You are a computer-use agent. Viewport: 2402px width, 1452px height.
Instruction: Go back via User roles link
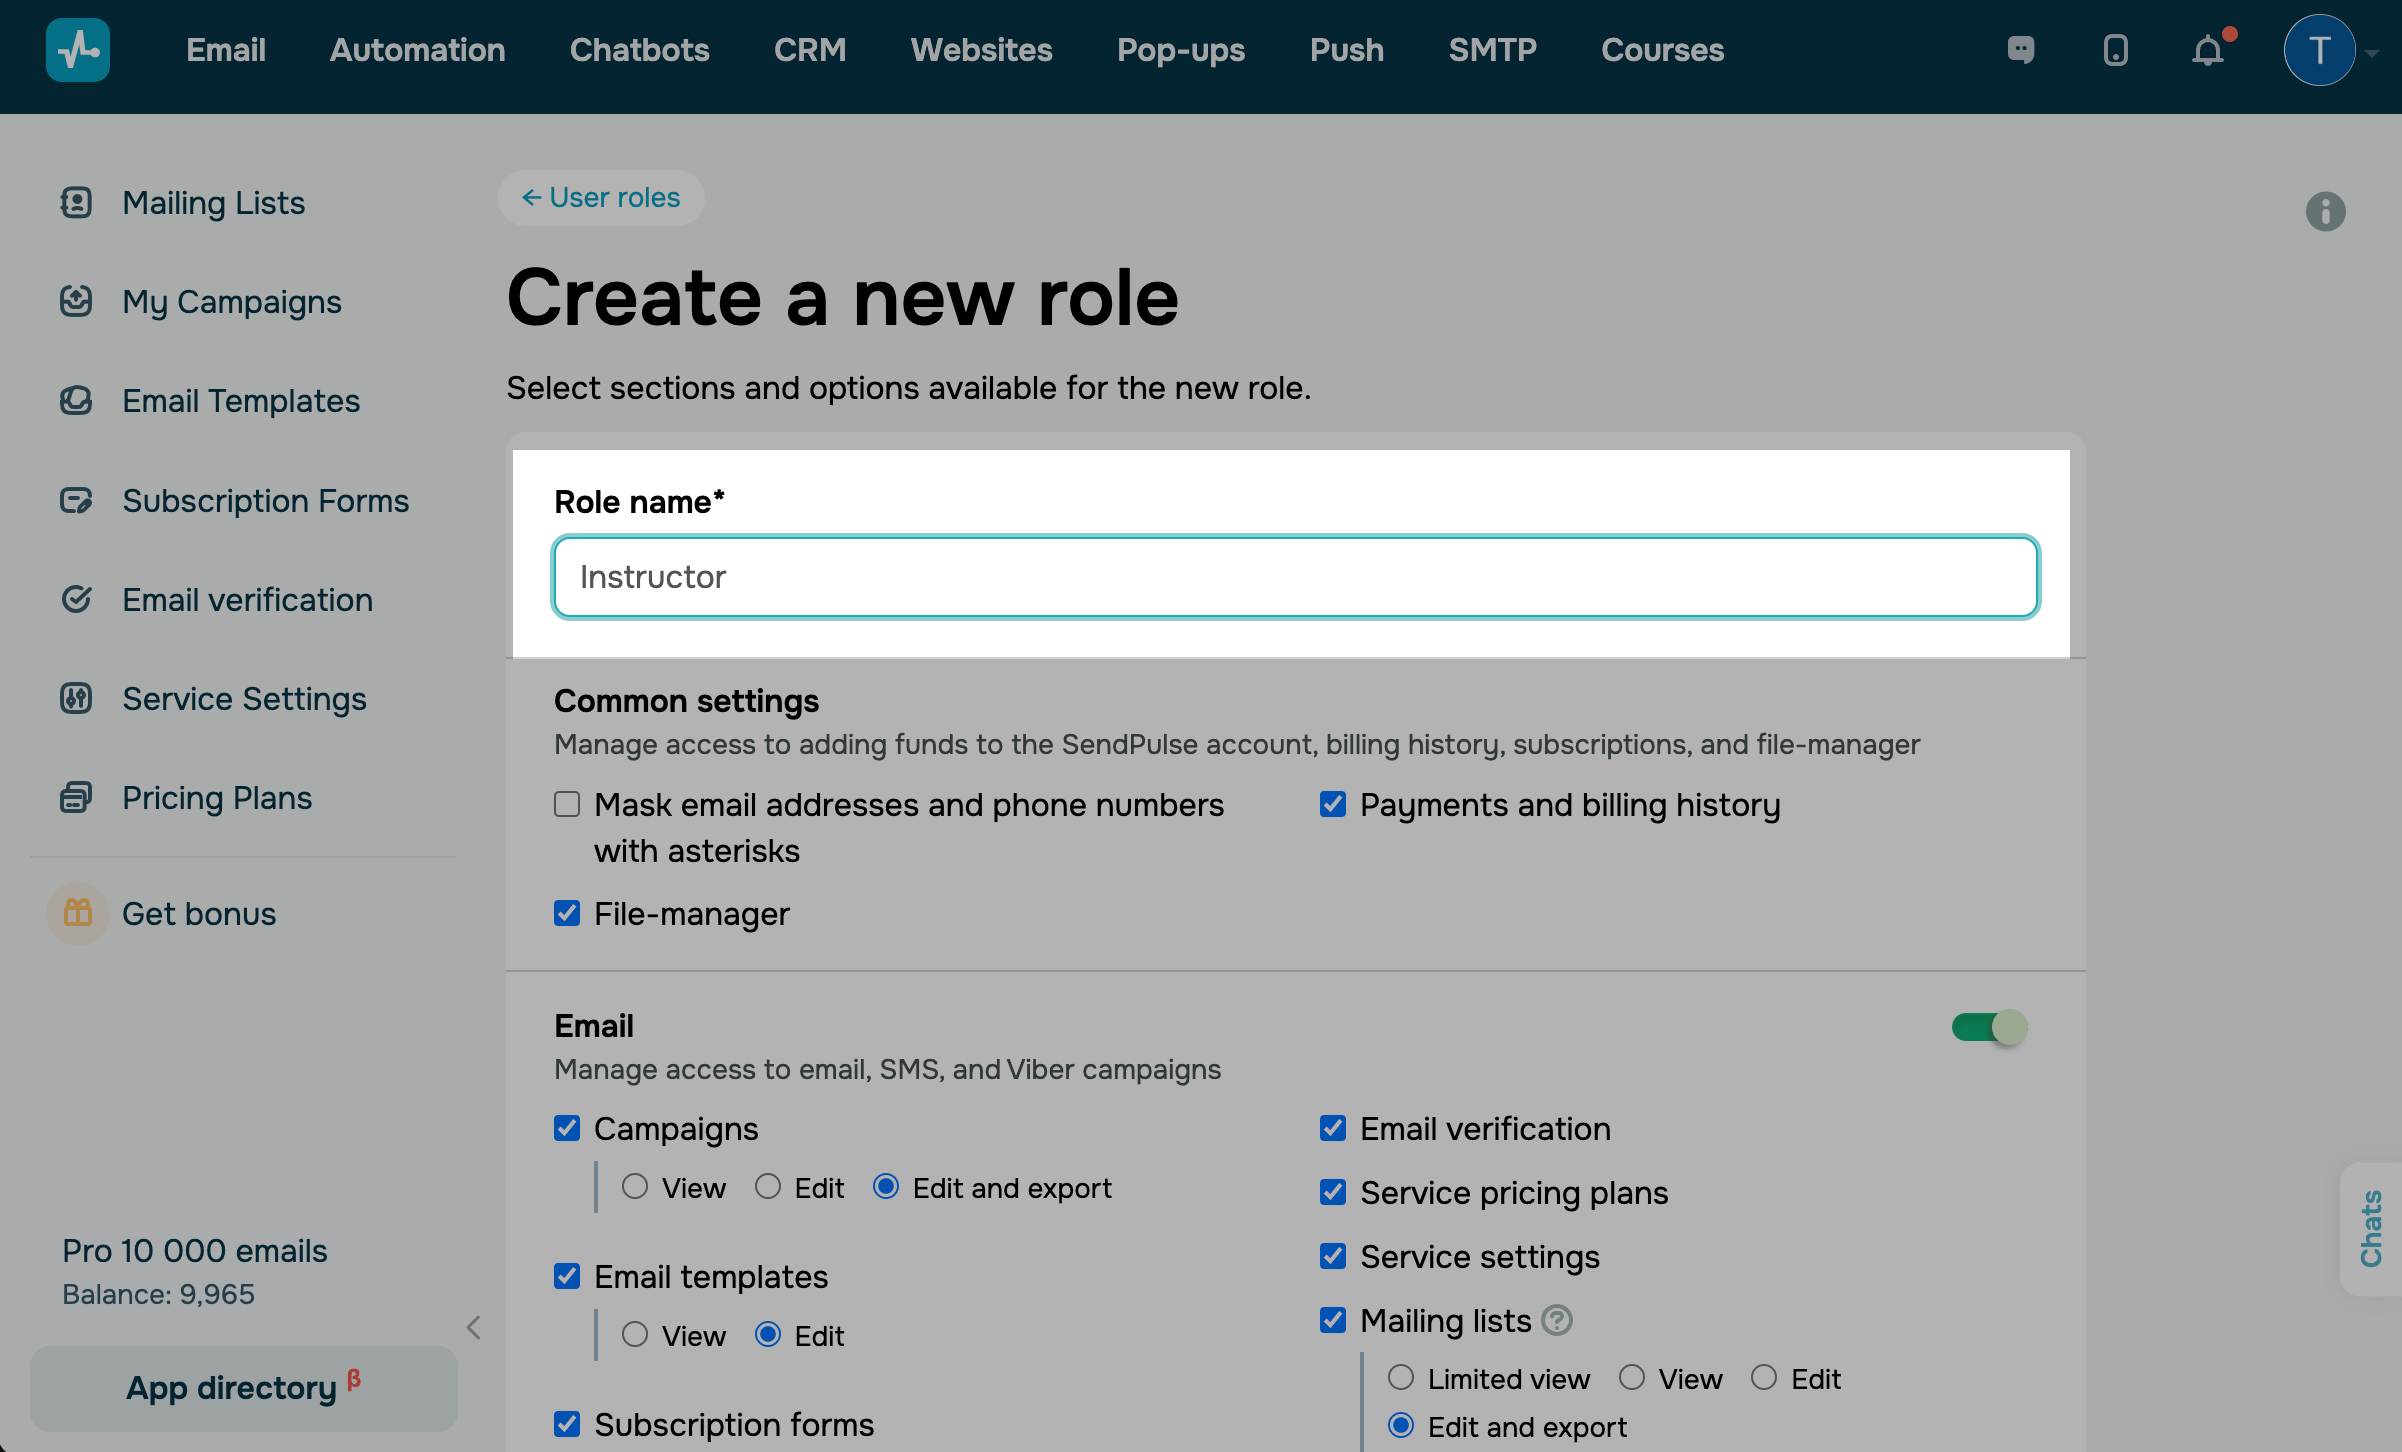[601, 198]
